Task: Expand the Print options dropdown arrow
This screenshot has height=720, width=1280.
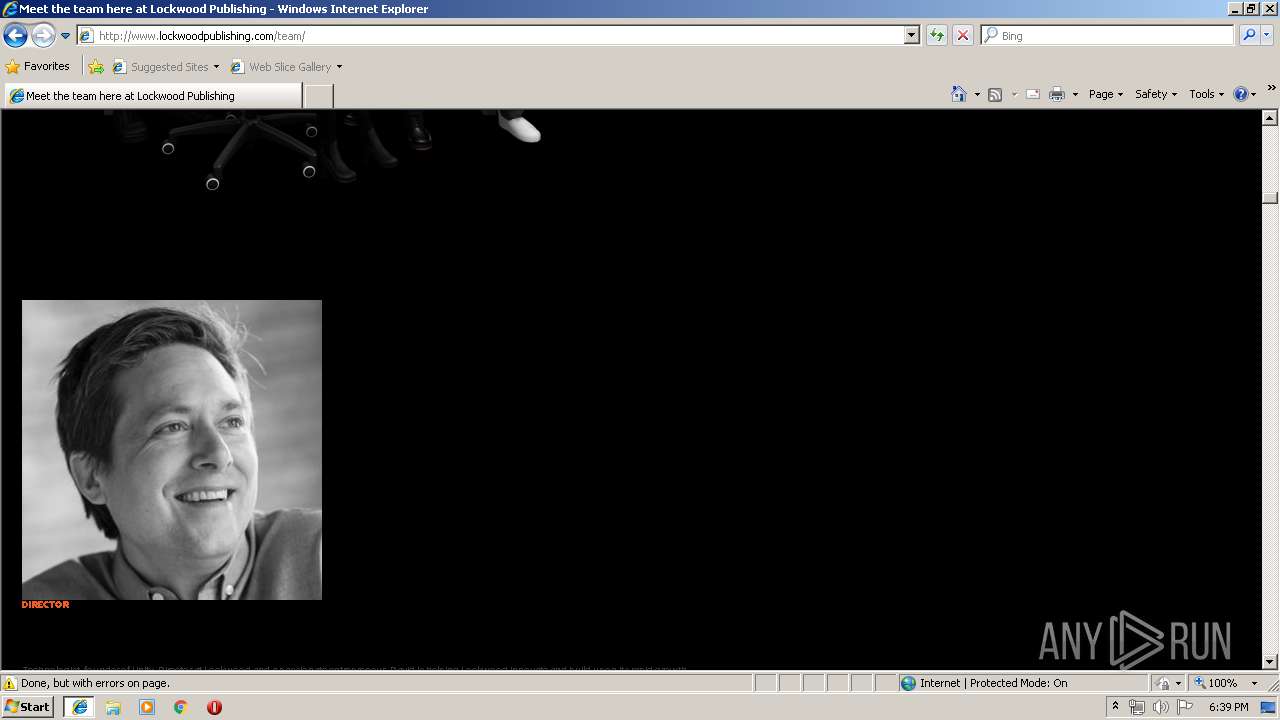Action: (x=1075, y=94)
